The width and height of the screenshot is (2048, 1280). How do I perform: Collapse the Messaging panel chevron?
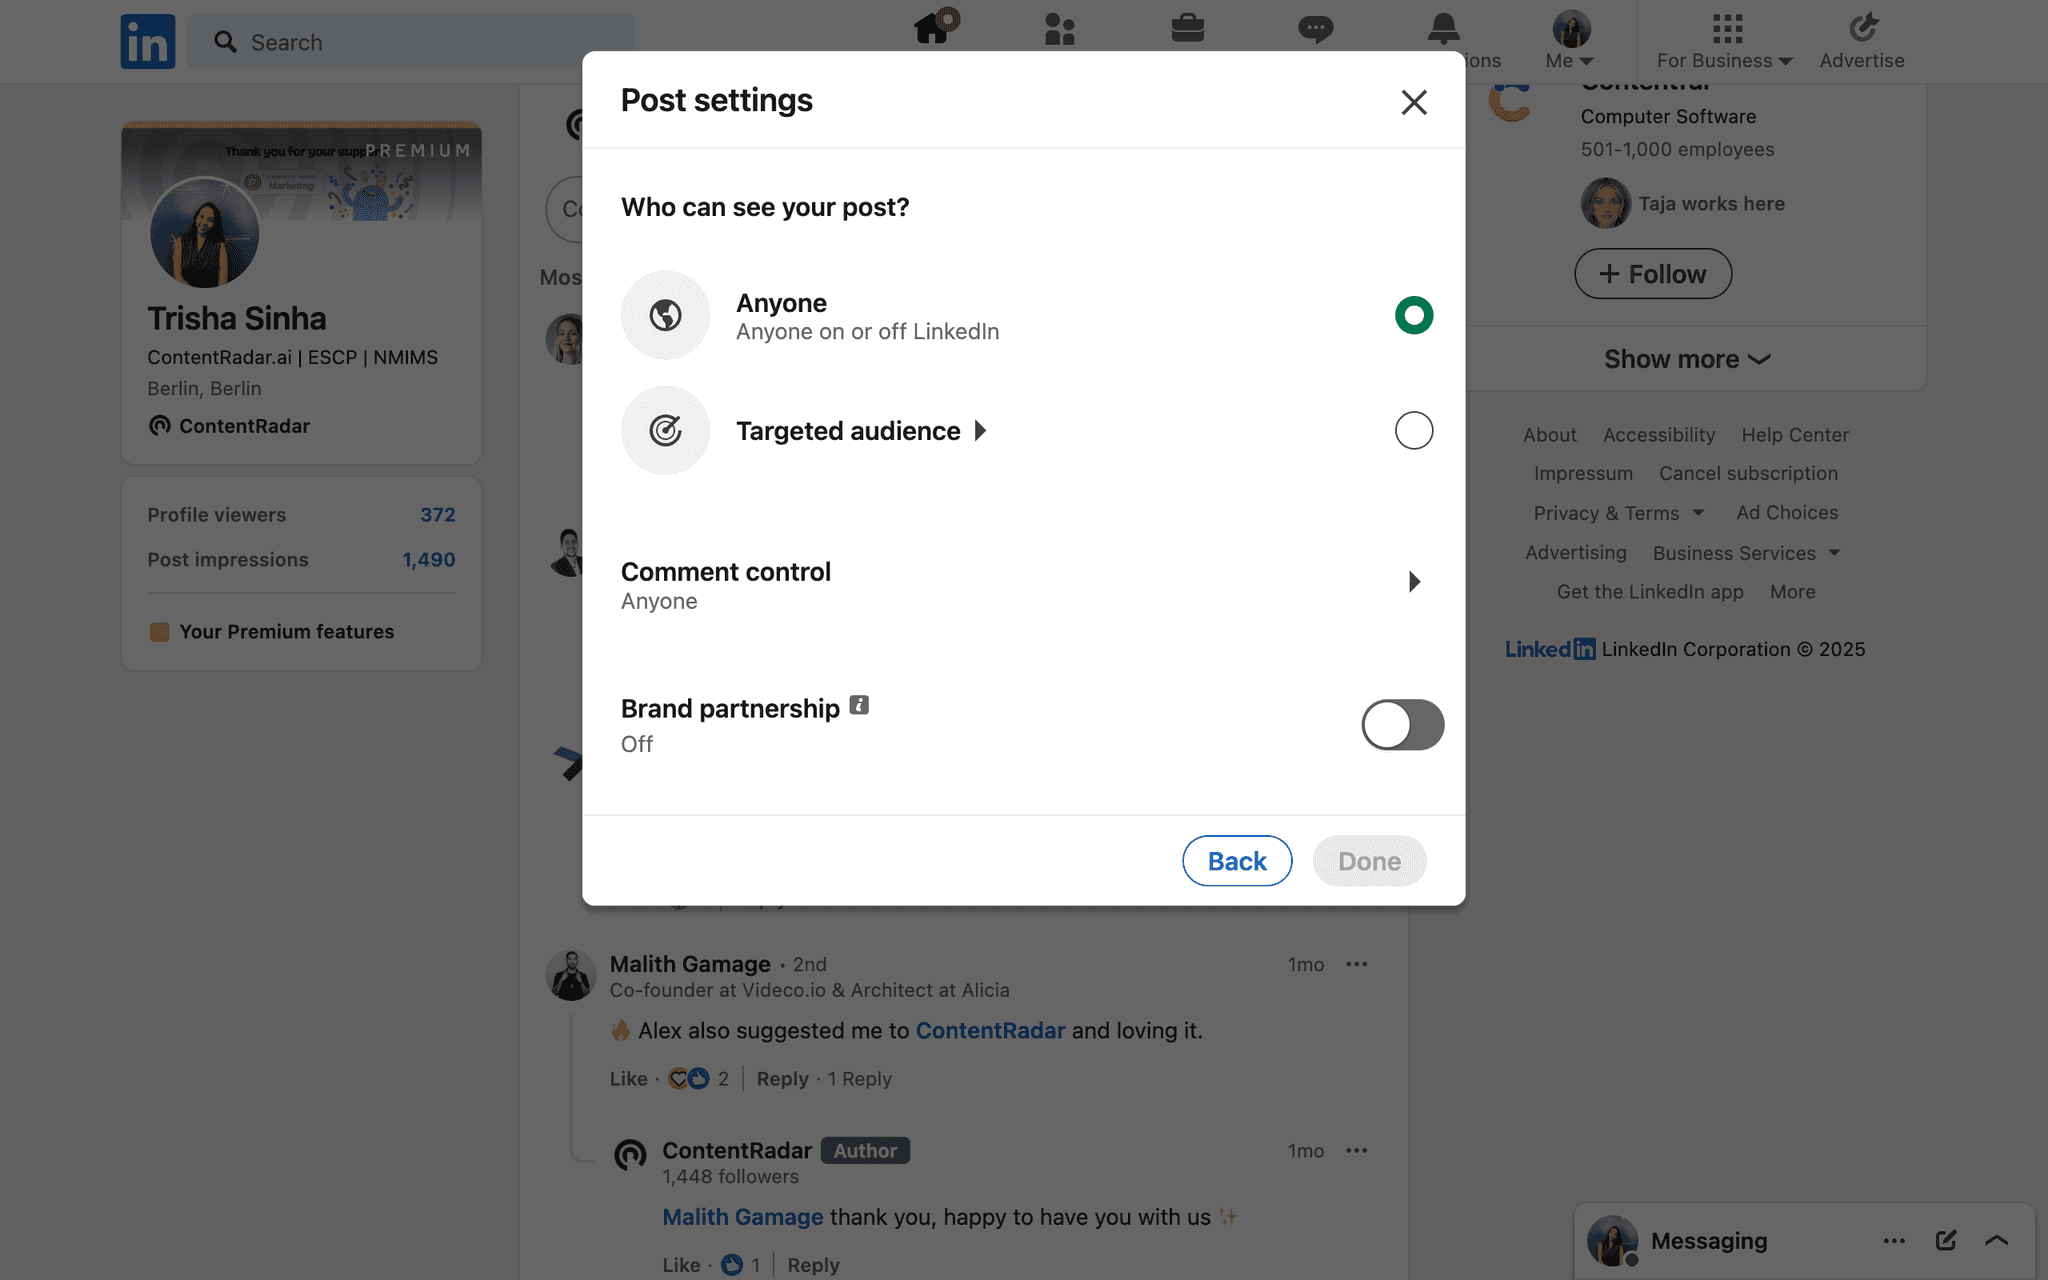pyautogui.click(x=1997, y=1240)
